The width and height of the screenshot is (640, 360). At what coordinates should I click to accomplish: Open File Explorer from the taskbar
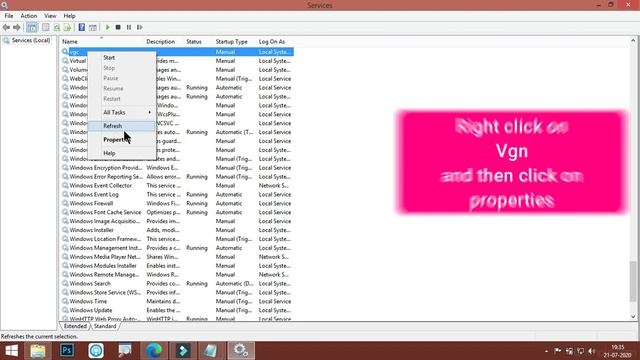[38, 351]
